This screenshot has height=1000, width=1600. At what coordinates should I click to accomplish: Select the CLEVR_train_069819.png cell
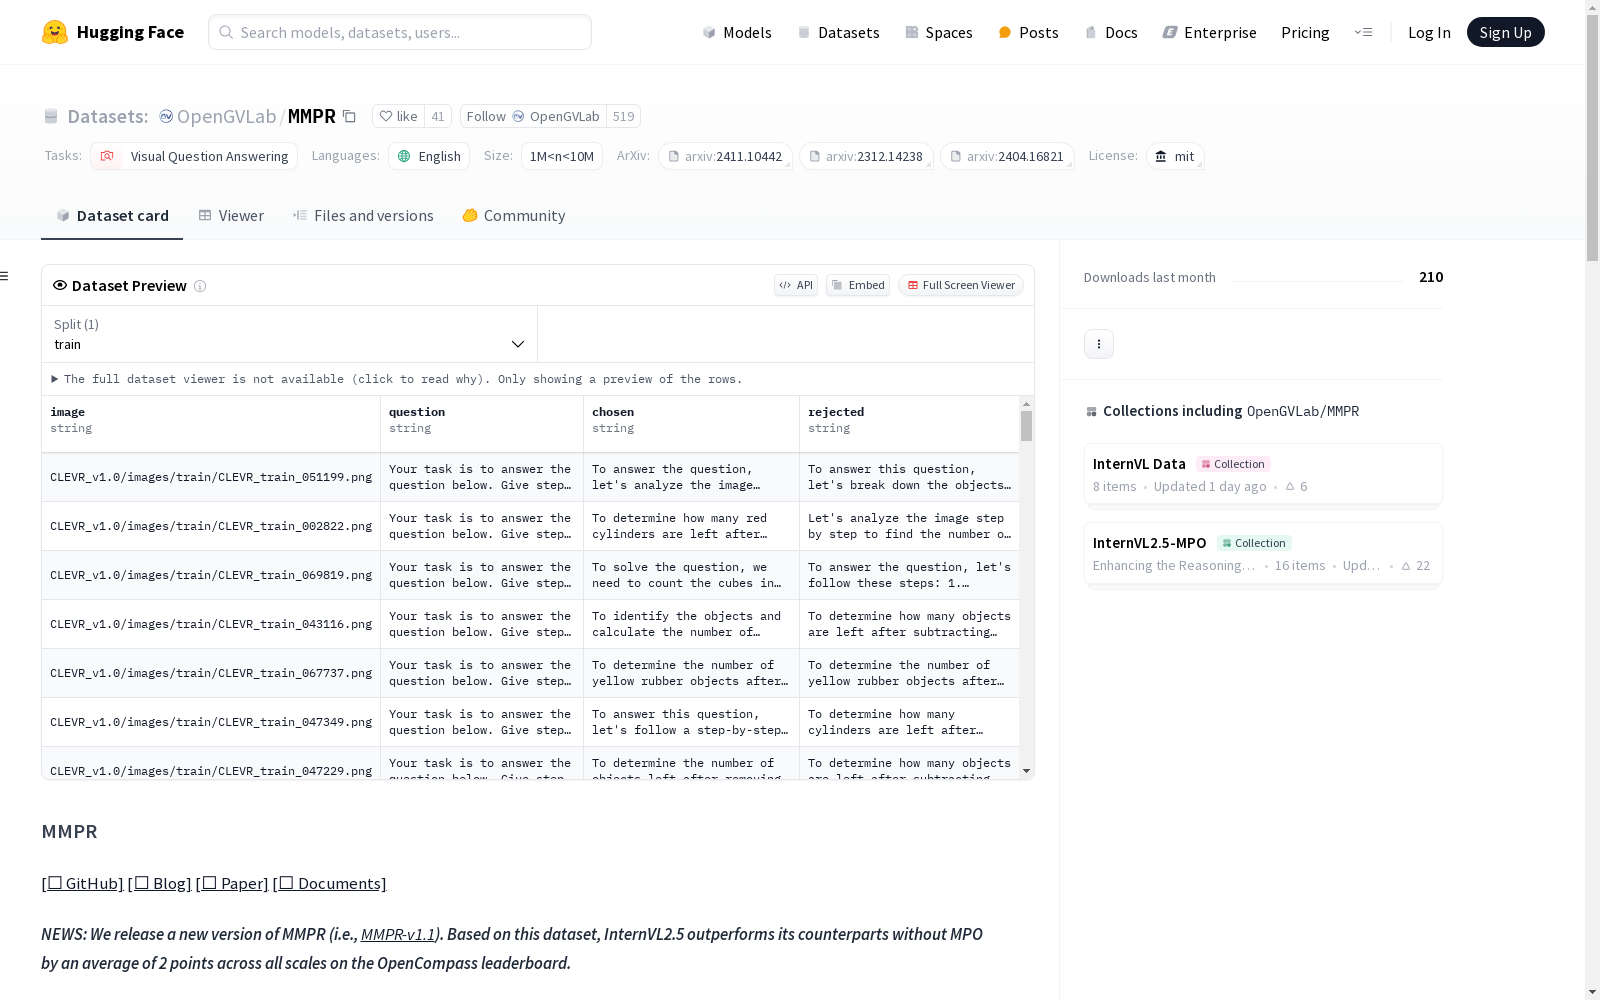pos(211,575)
